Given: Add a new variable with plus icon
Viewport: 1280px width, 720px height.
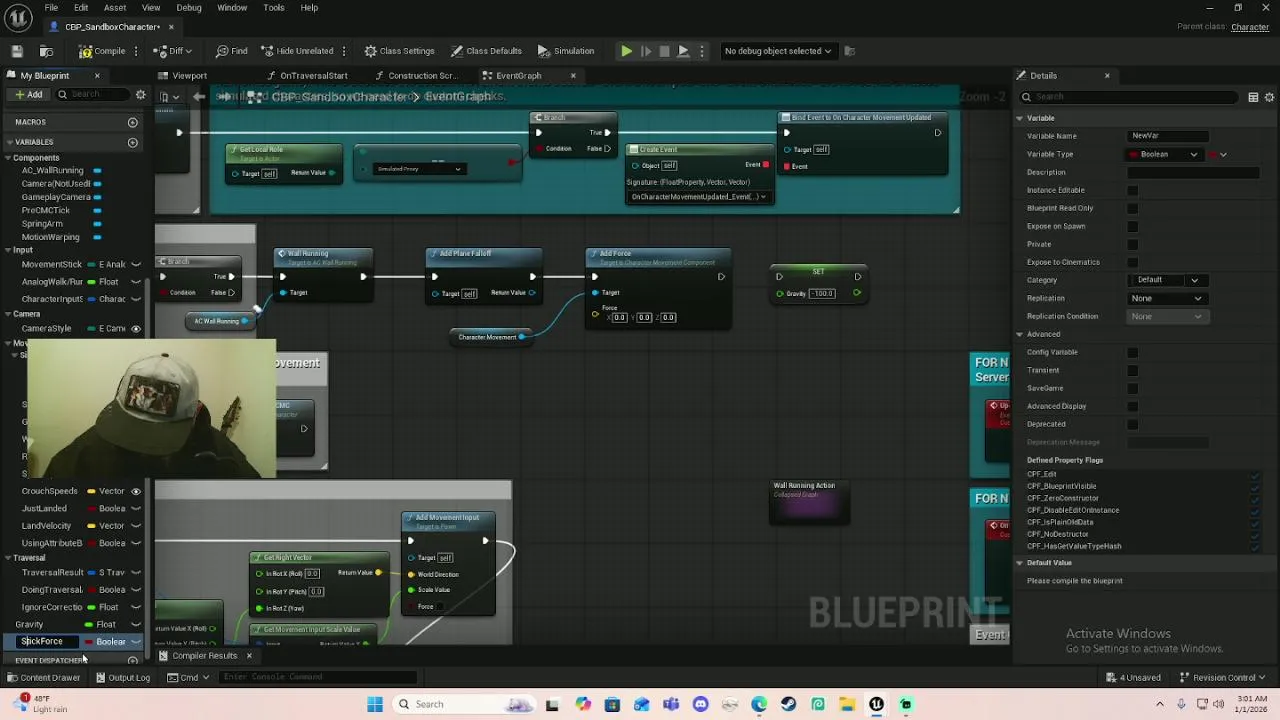Looking at the screenshot, I should click(132, 142).
